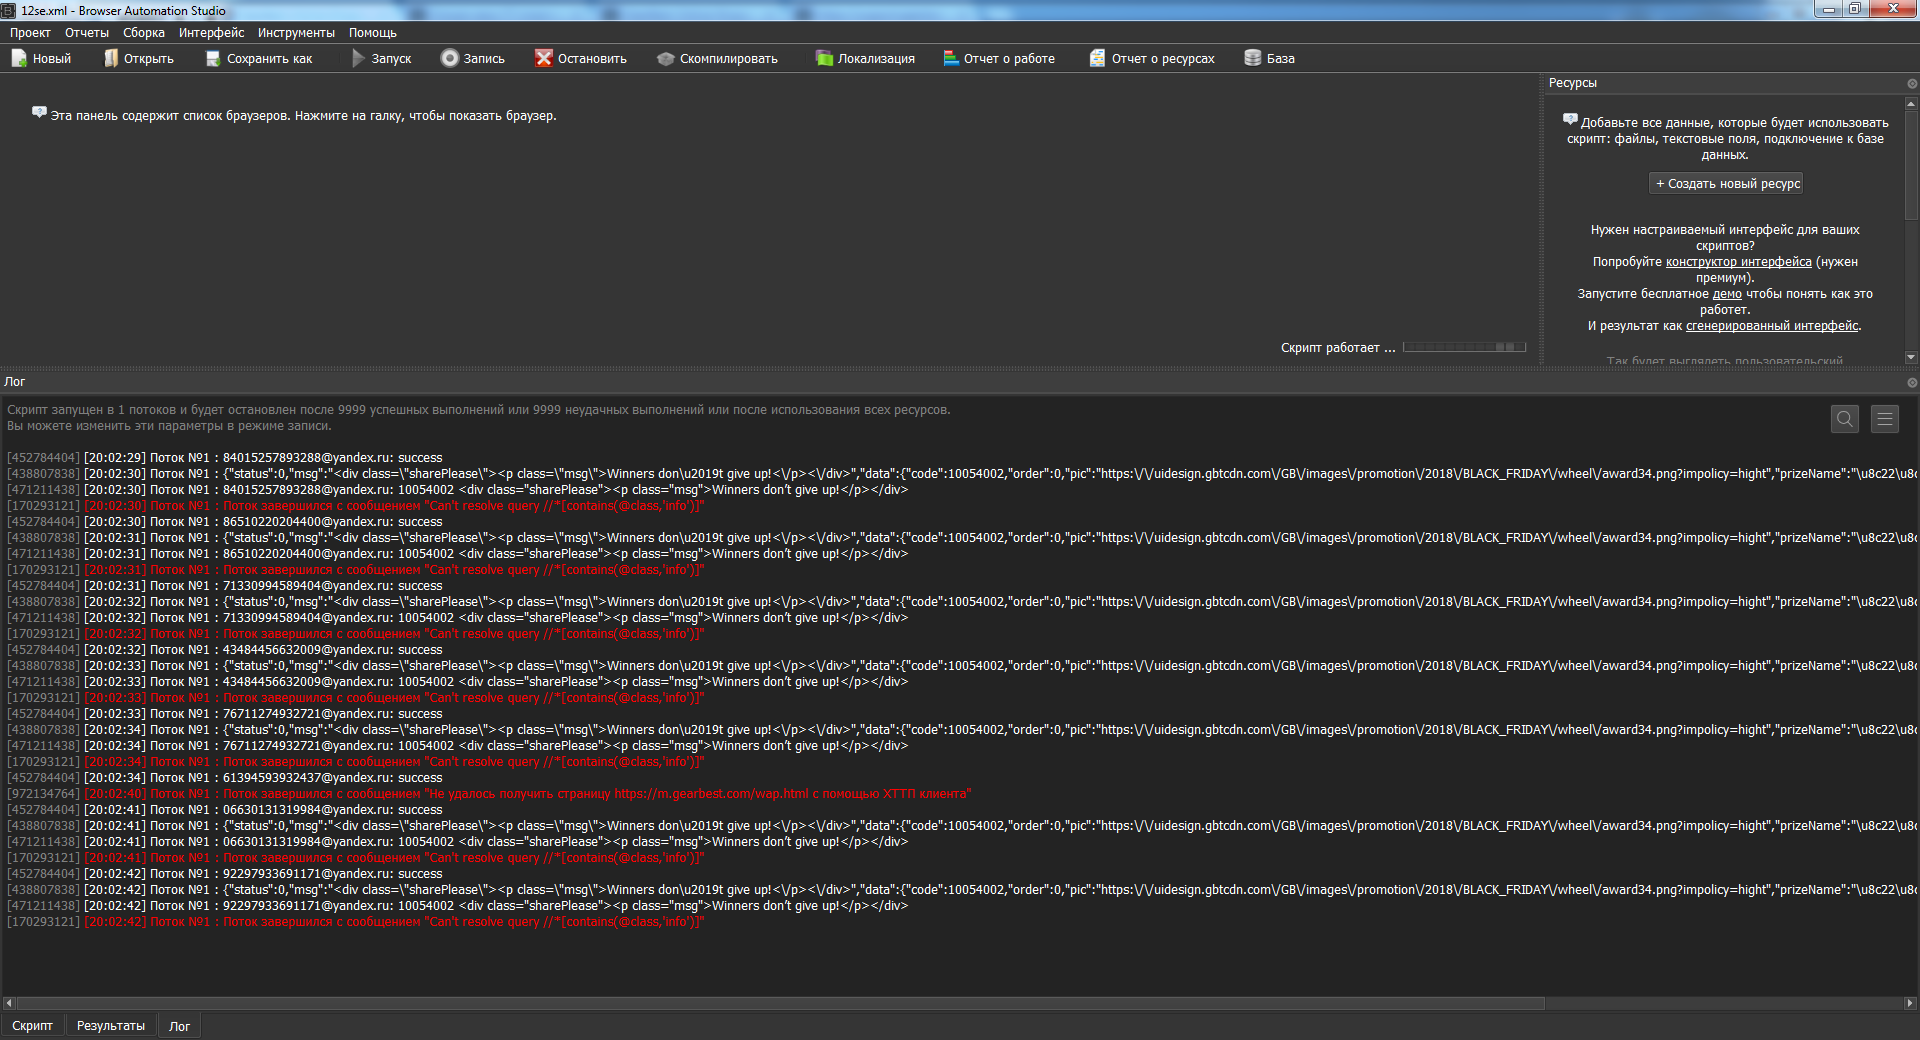Click the Ресурсы panel vertical scrollbar thumb
Viewport: 1920px width, 1040px height.
[x=1911, y=165]
